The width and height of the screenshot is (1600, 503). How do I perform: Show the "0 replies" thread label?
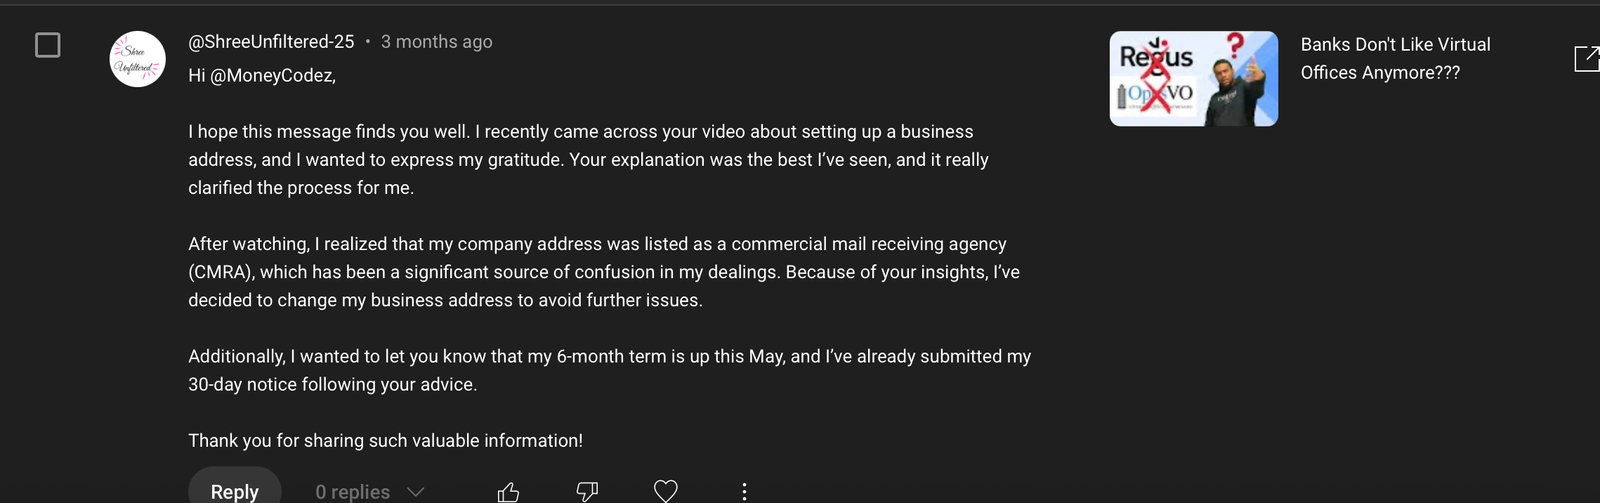click(352, 491)
